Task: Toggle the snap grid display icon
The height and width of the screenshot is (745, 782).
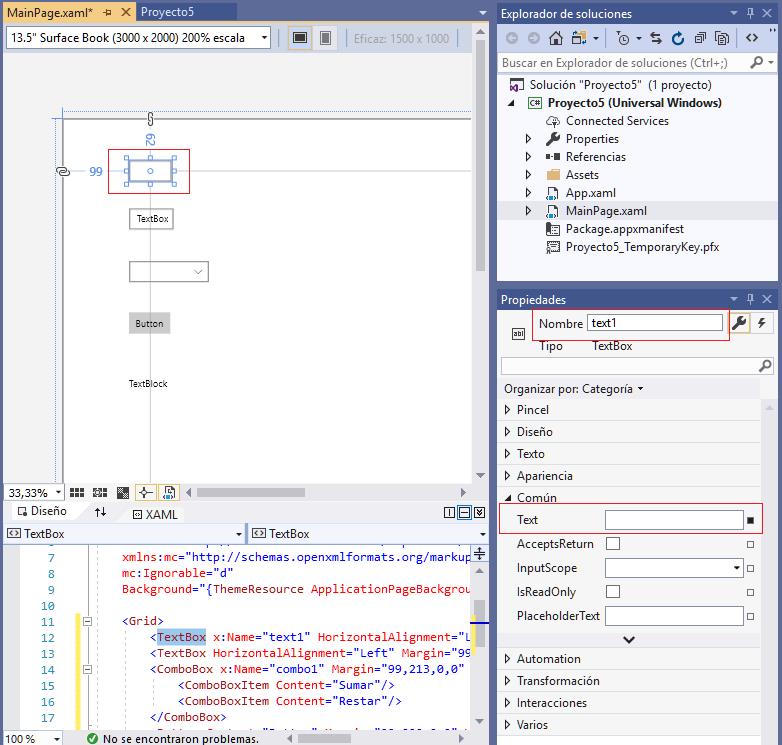Action: [77, 493]
